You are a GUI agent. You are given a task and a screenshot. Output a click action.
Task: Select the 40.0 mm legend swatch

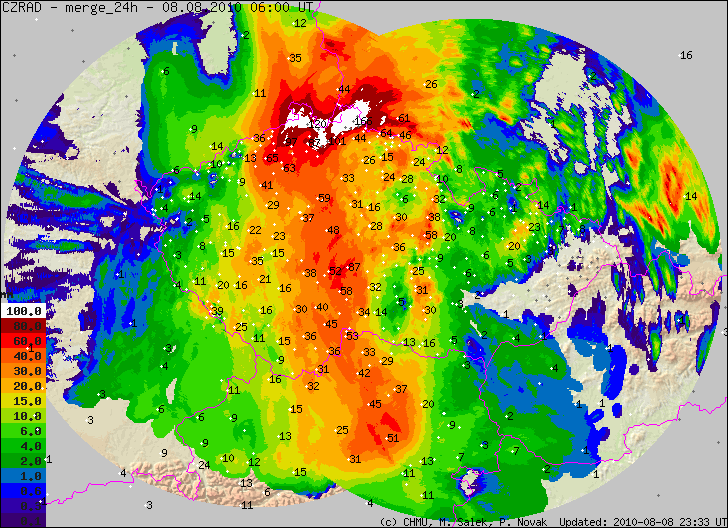pyautogui.click(x=23, y=356)
